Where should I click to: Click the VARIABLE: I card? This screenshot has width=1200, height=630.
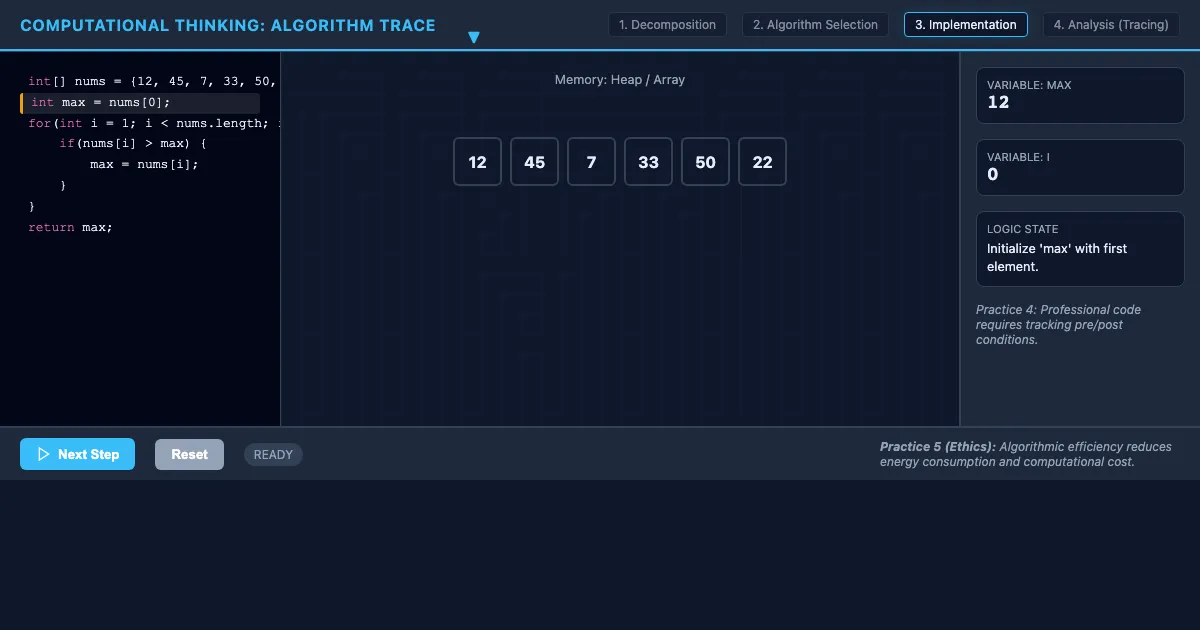[1080, 167]
